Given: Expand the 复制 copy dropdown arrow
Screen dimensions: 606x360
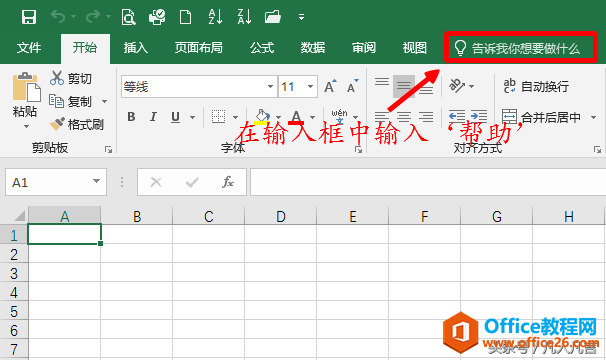Looking at the screenshot, I should 104,102.
